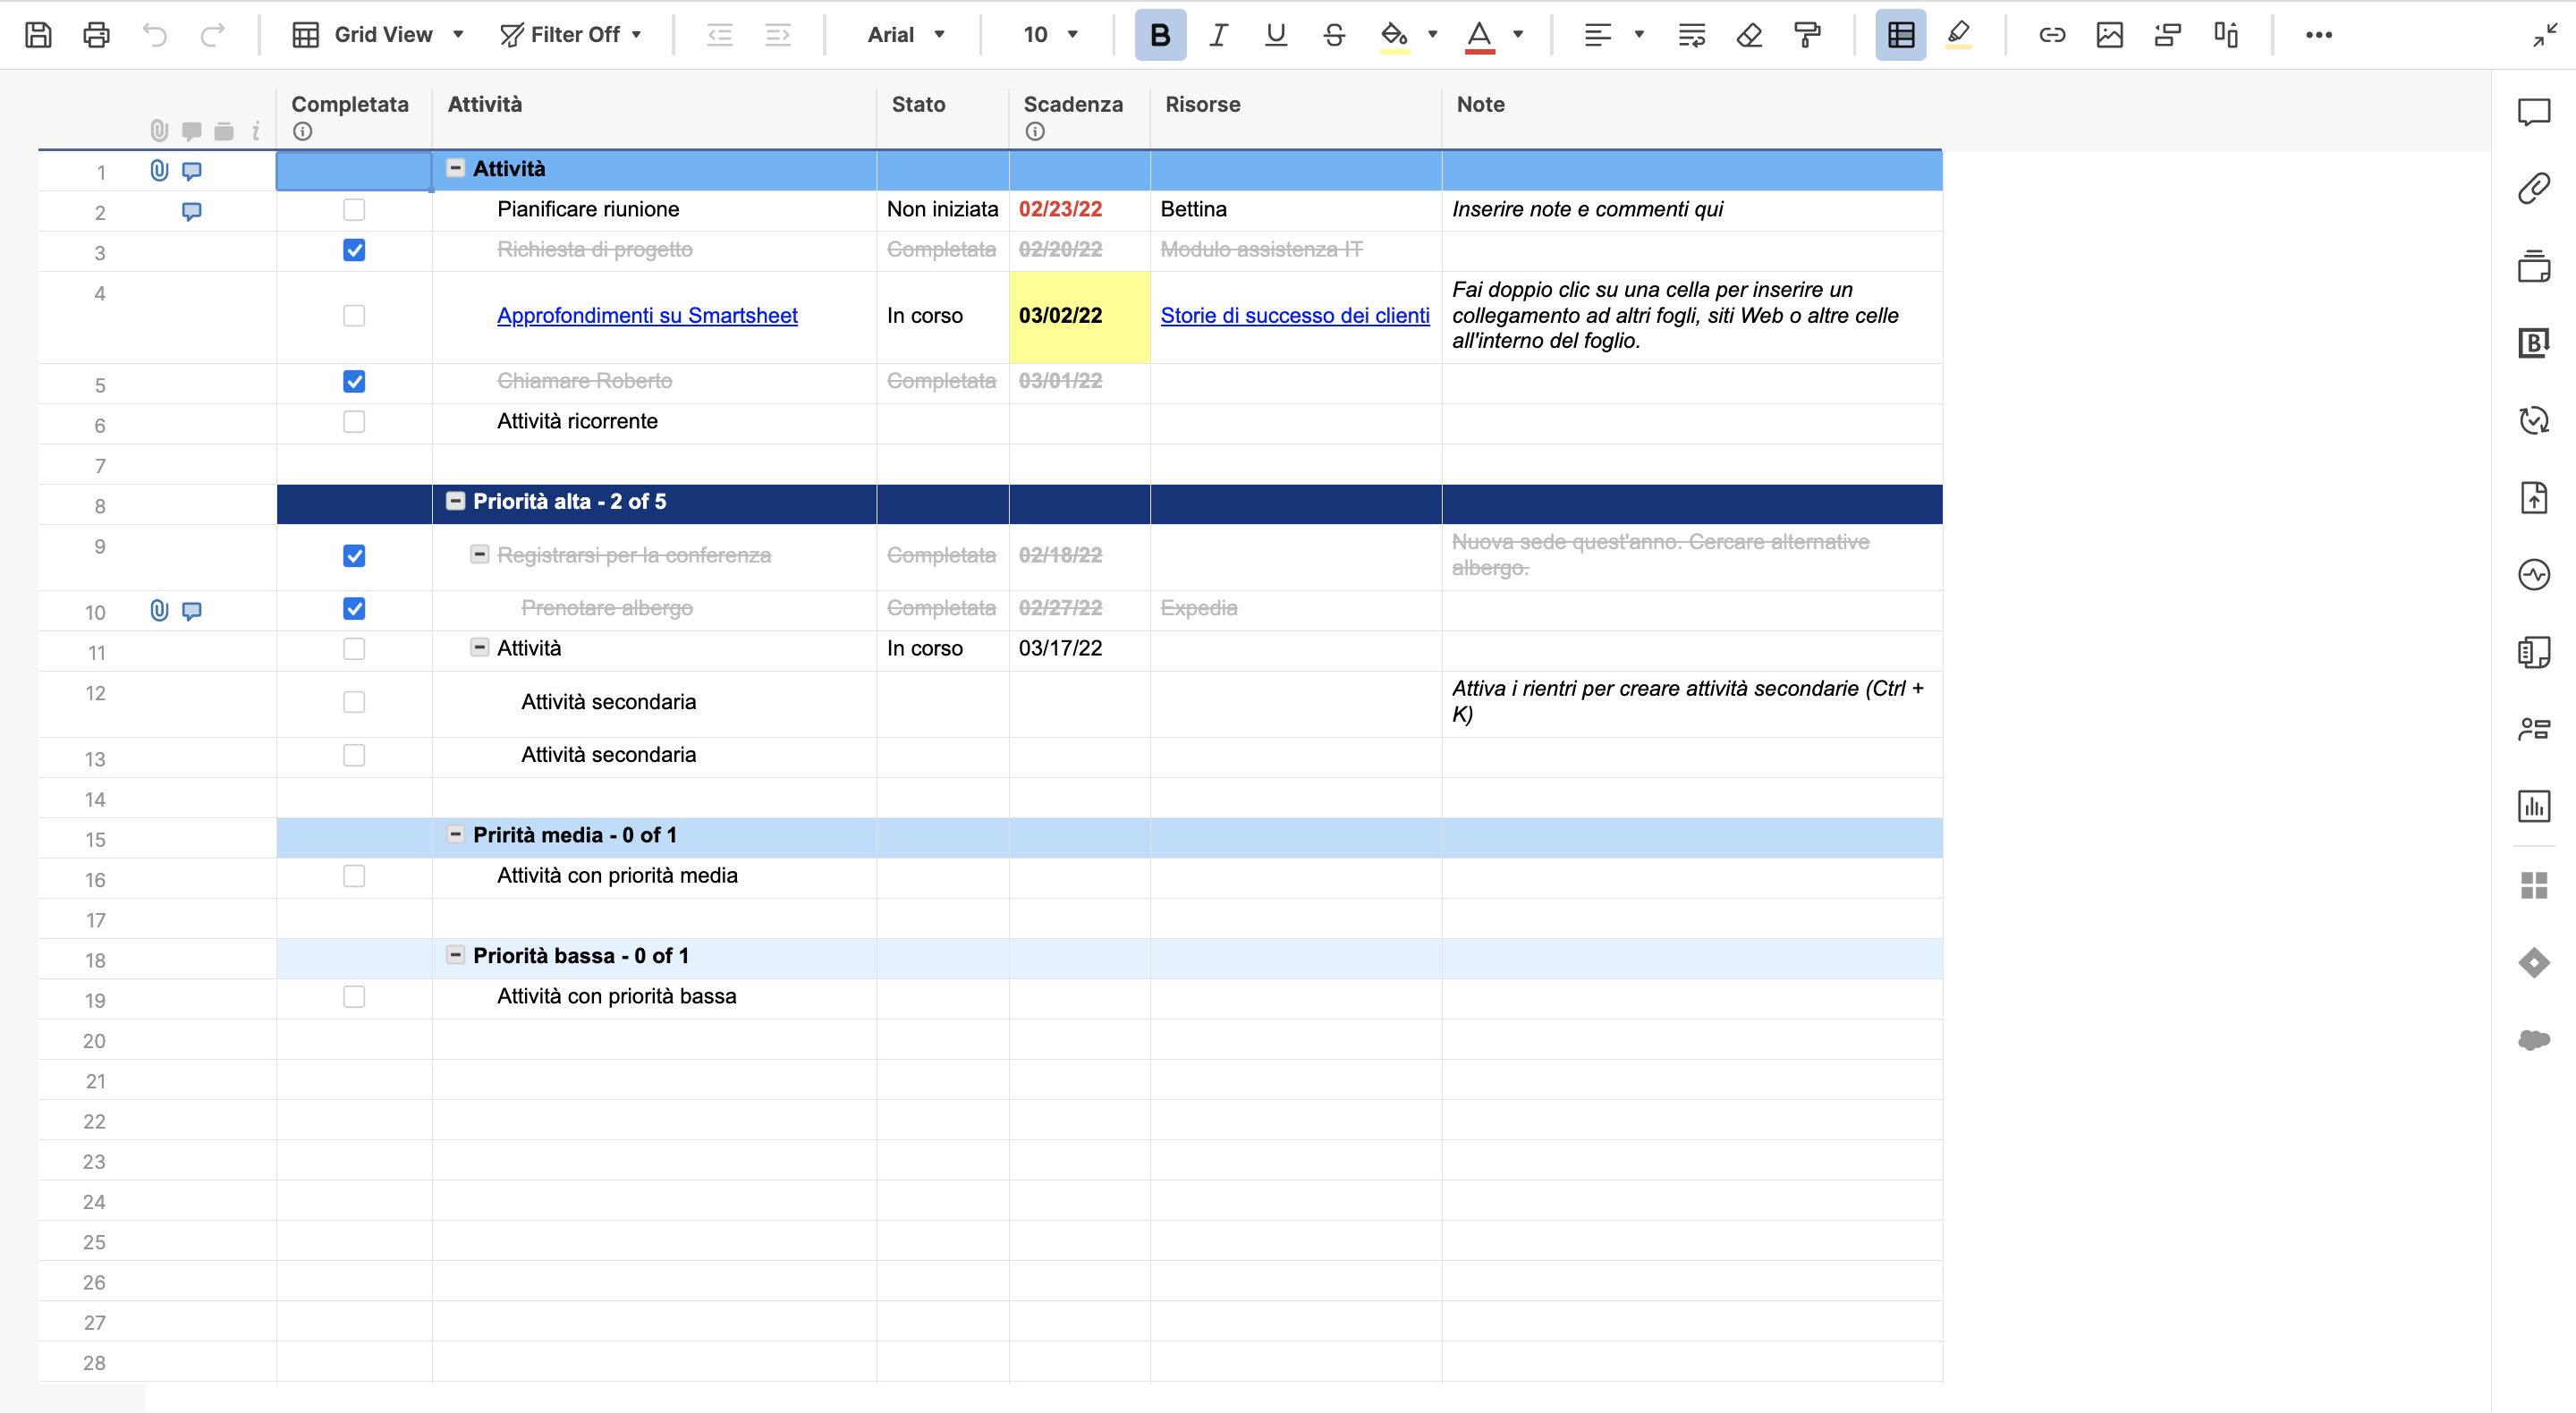Open Storie di successo dei clienti link
The height and width of the screenshot is (1413, 2576).
click(1295, 316)
